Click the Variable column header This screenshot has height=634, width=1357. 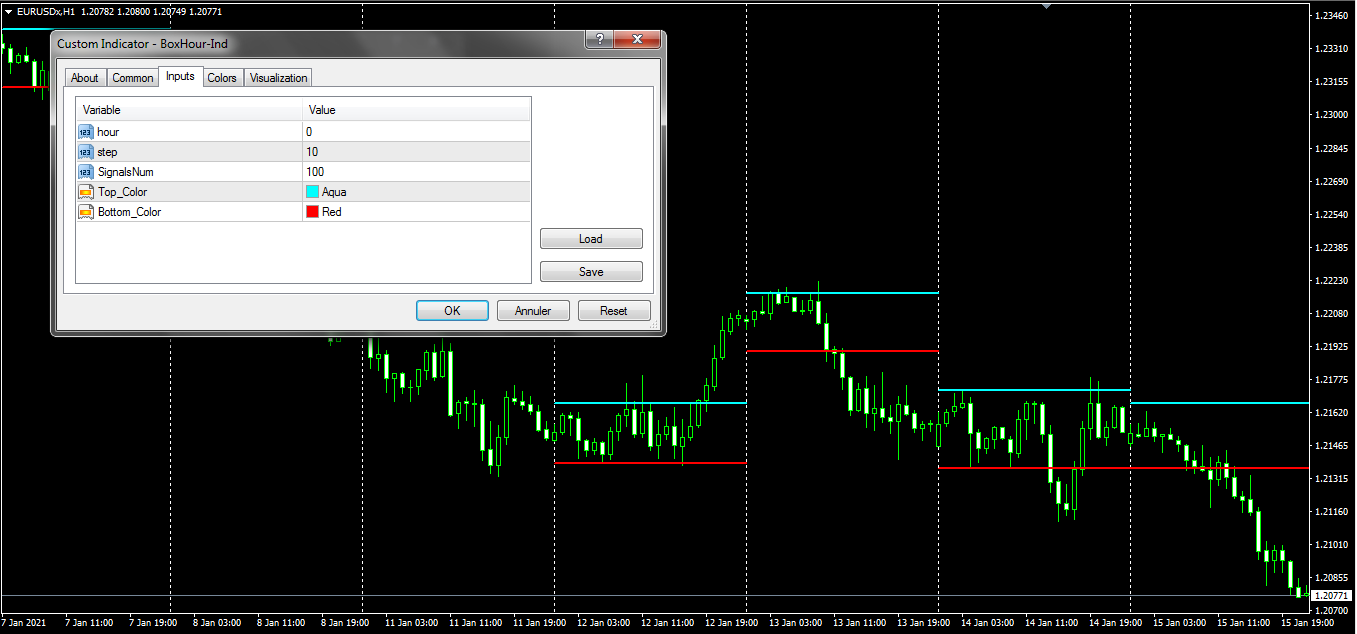tap(189, 110)
